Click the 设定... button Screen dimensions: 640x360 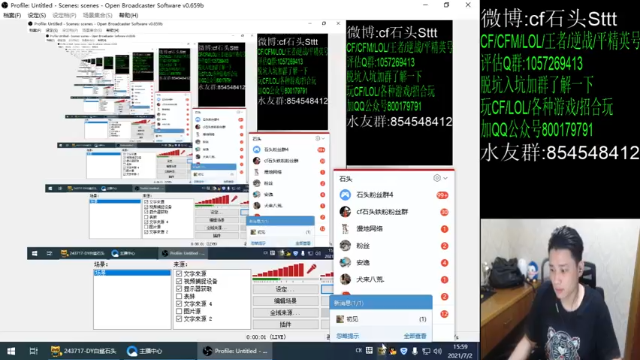(x=285, y=289)
